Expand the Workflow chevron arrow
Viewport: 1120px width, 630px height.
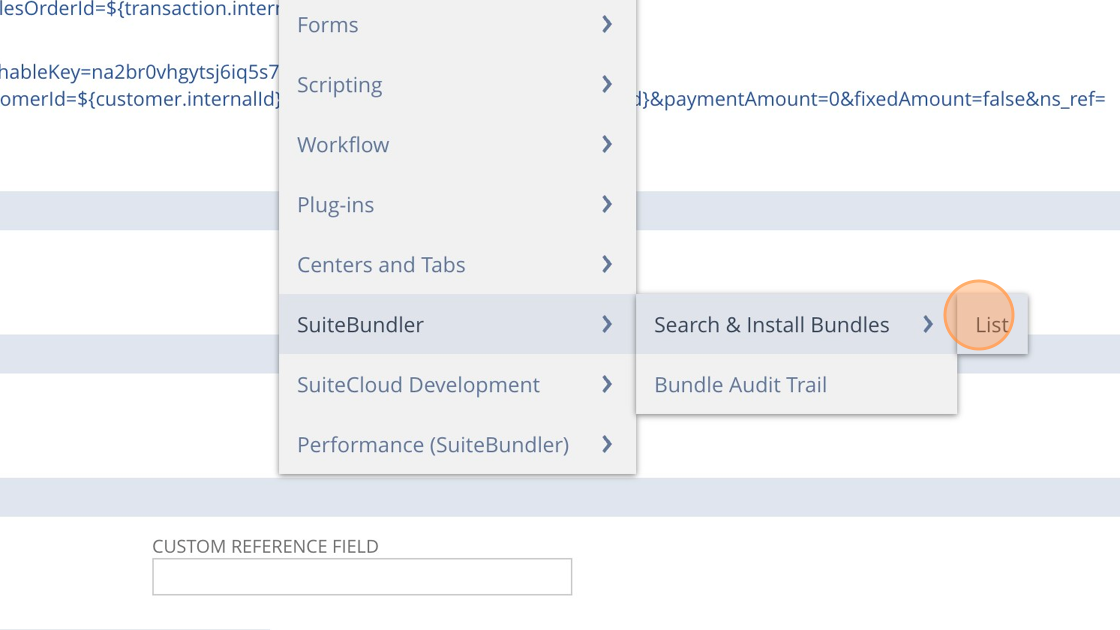(607, 144)
